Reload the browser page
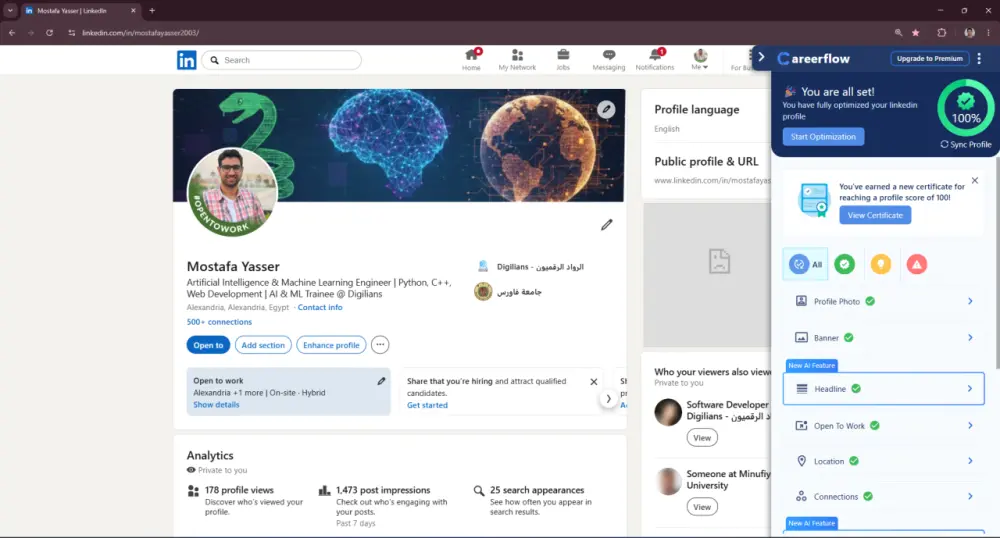Image resolution: width=1000 pixels, height=538 pixels. (x=49, y=33)
